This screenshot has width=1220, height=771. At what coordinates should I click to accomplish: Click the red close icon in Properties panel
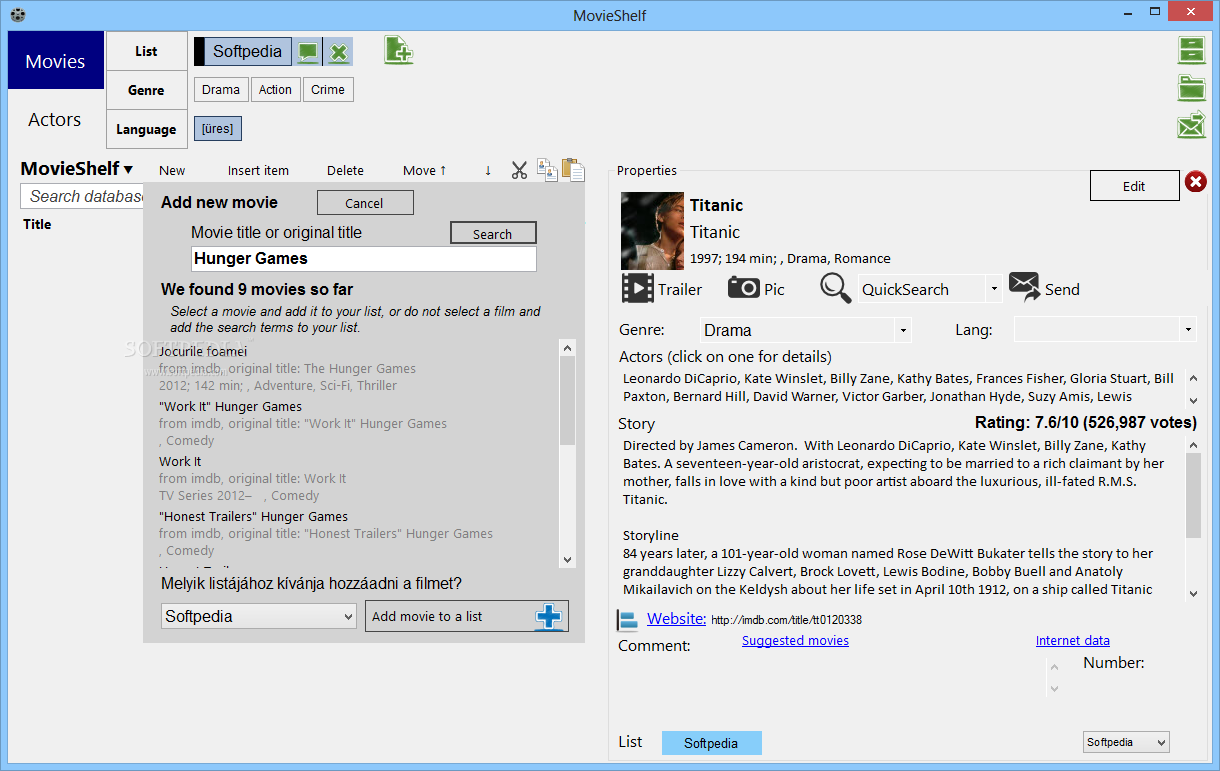[1196, 182]
